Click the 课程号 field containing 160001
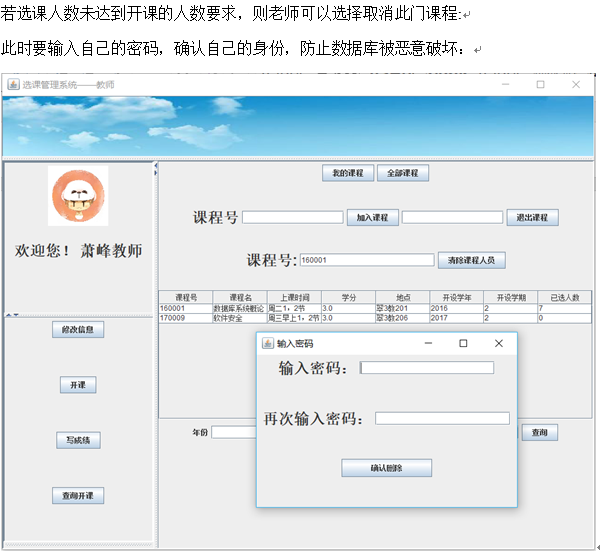The width and height of the screenshot is (600, 557). (x=367, y=260)
